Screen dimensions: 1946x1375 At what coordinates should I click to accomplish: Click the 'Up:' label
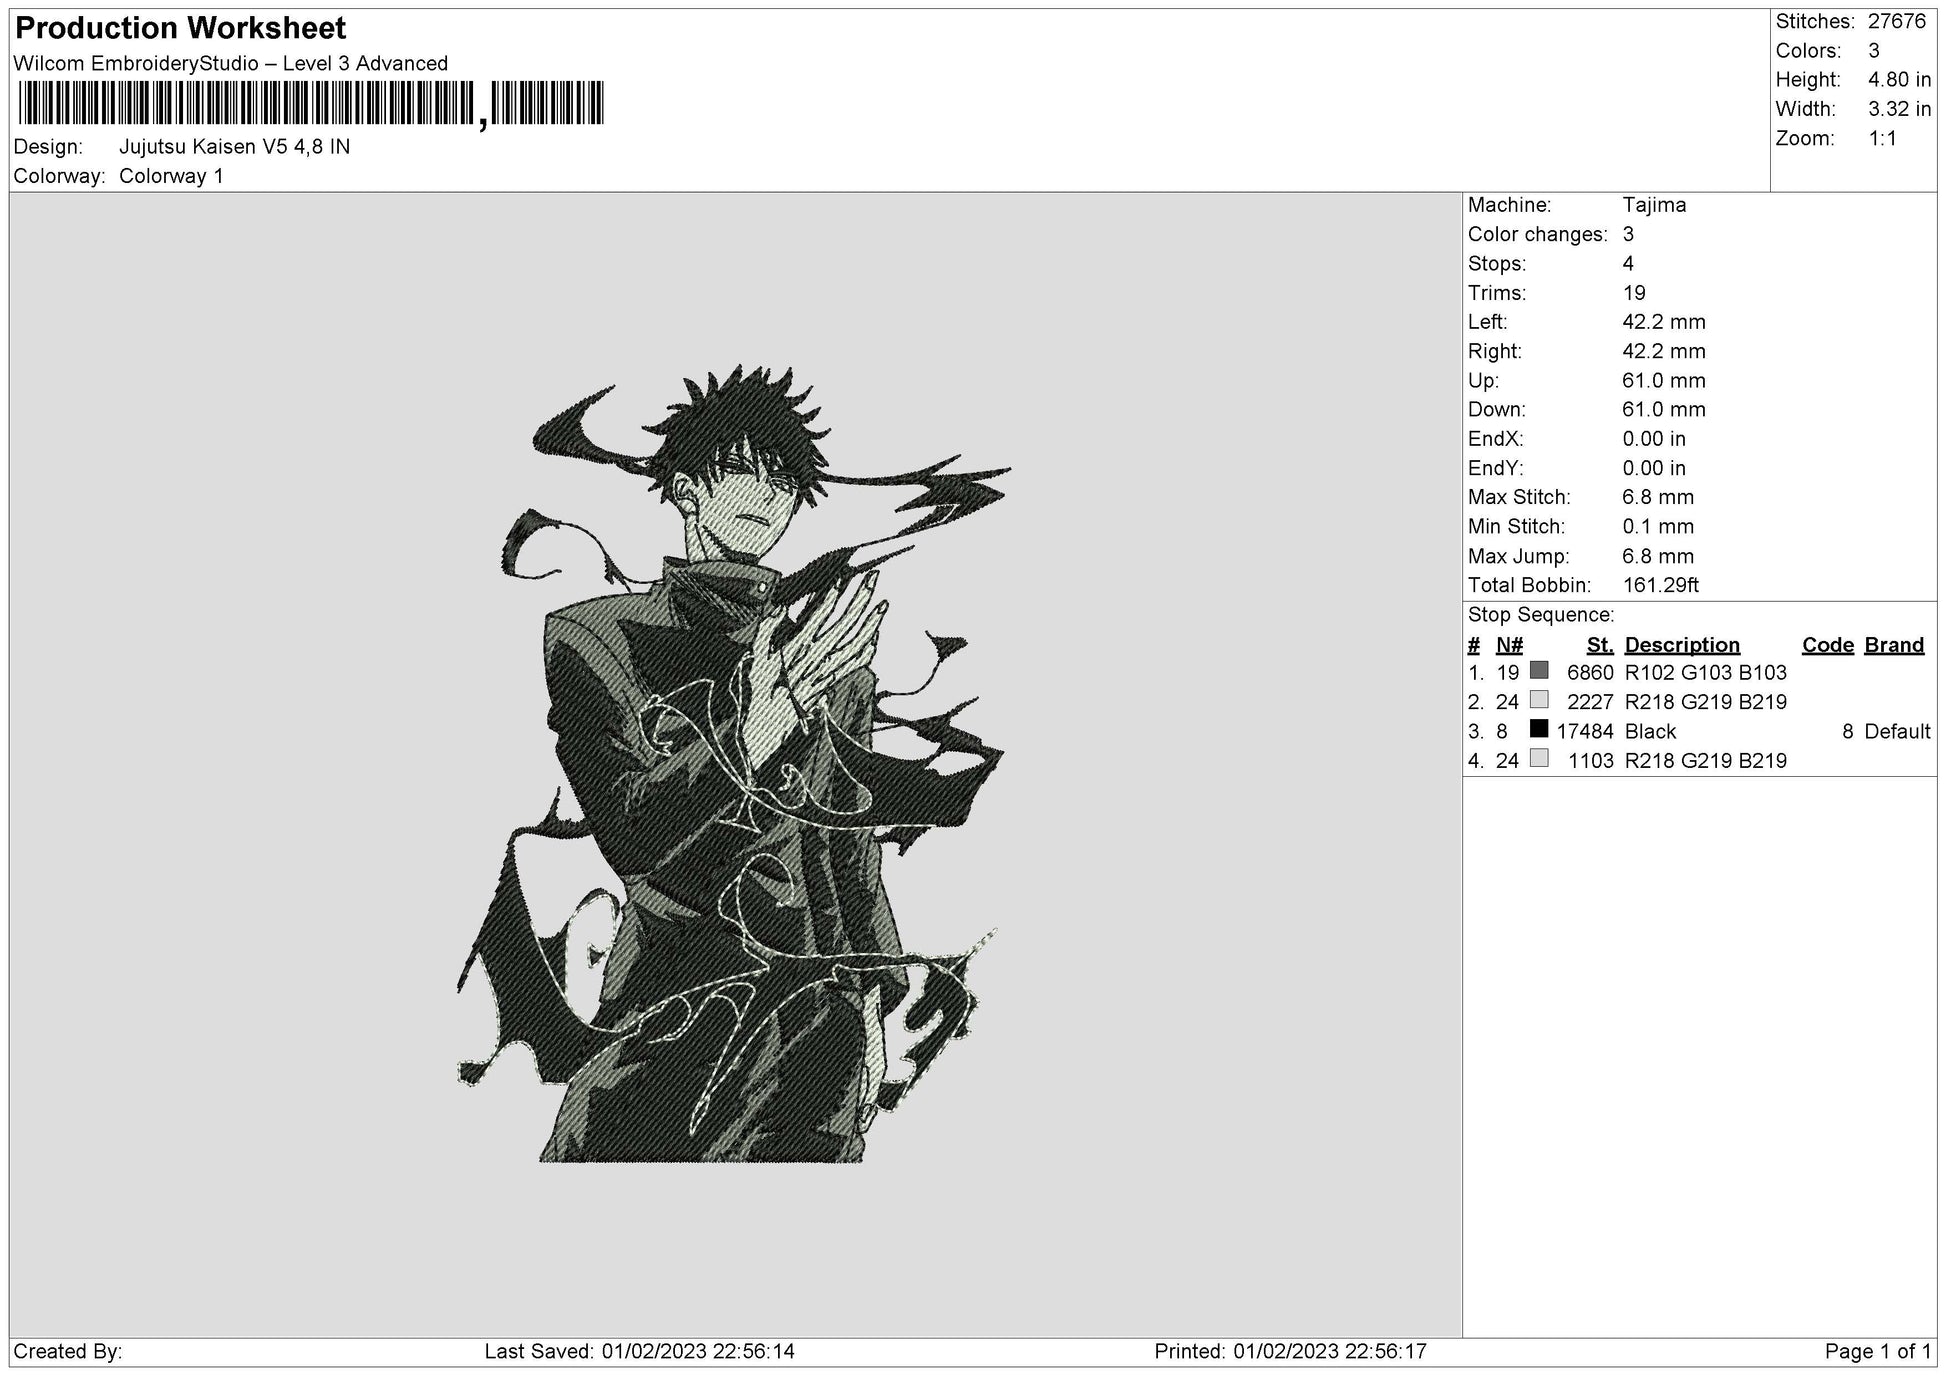1483,381
